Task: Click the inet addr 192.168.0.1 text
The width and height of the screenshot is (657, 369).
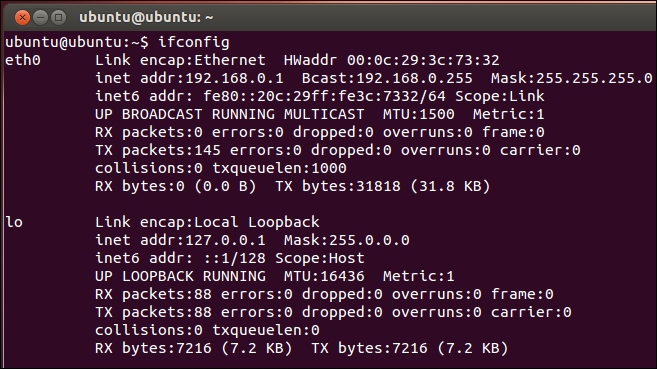Action: 189,78
